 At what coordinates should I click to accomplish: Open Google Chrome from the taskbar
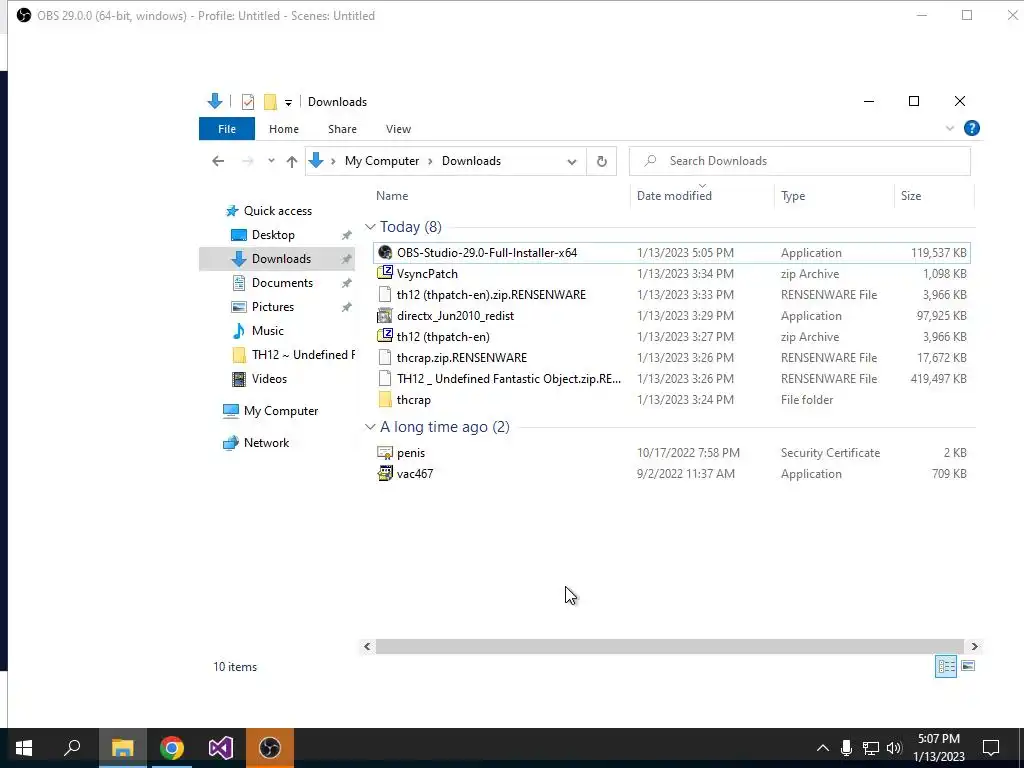tap(172, 748)
